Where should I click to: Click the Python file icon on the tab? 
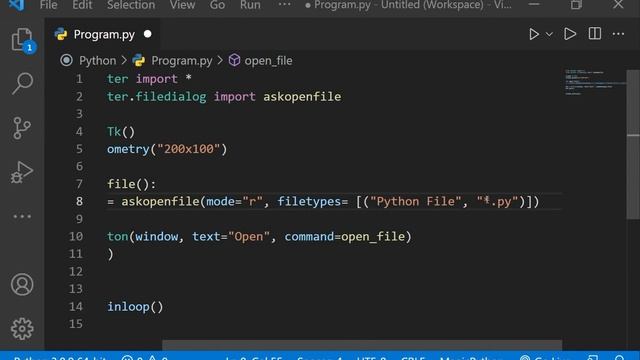point(61,34)
